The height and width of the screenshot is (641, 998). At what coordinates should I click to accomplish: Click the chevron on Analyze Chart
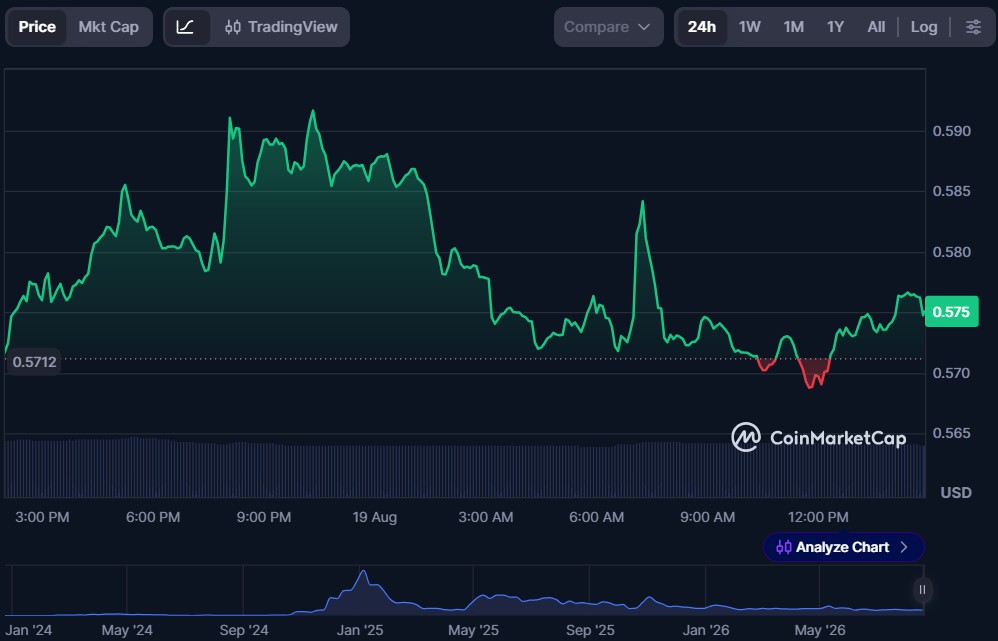click(x=904, y=547)
